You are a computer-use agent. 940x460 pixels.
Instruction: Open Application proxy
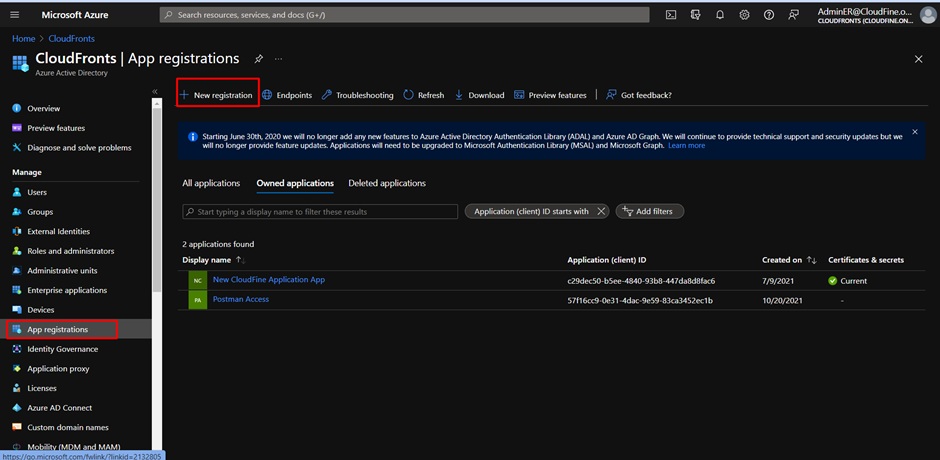click(x=58, y=369)
